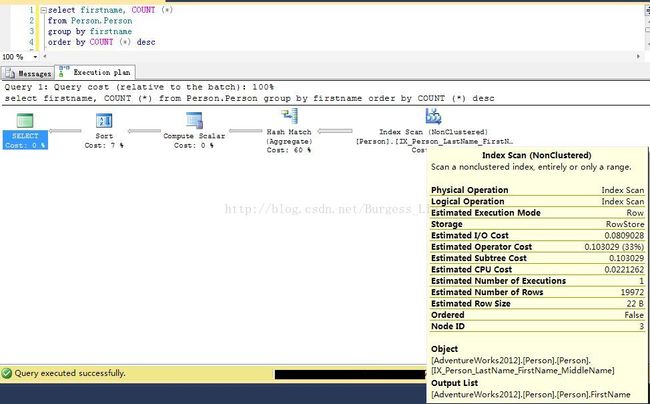The image size is (650, 404).
Task: Click 'Estimated Operator Cost' value 0.103029 (33%)
Action: 614,247
